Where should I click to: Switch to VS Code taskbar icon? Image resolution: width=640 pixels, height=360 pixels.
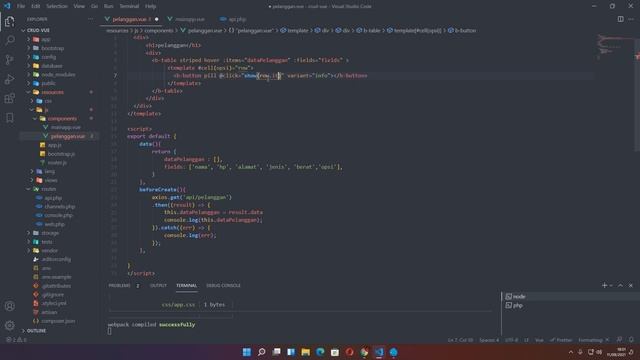(379, 352)
